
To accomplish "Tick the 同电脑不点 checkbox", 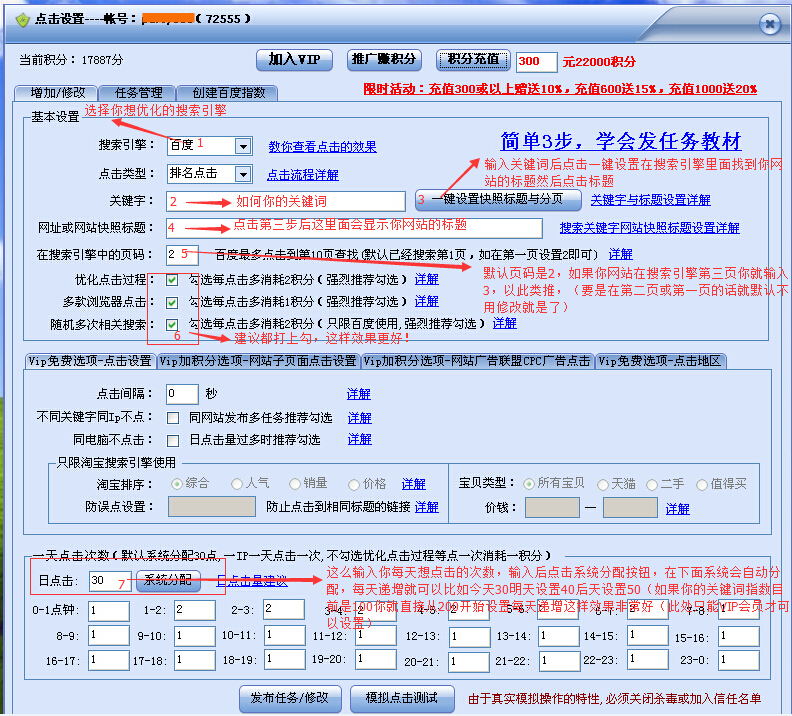I will tap(173, 440).
